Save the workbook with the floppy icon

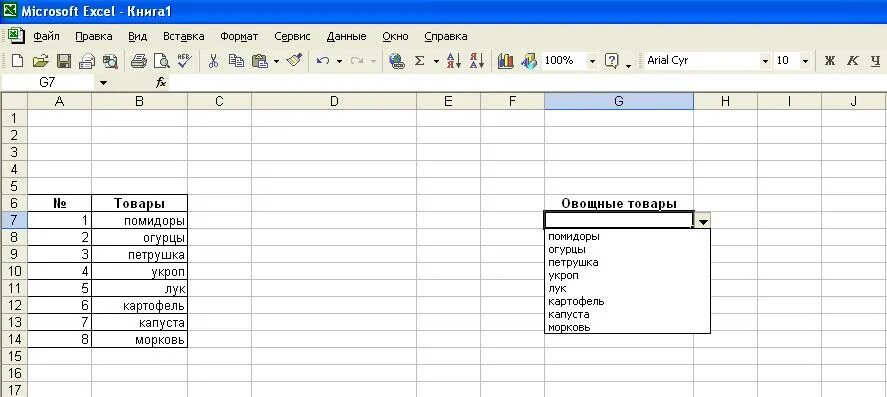[x=63, y=61]
